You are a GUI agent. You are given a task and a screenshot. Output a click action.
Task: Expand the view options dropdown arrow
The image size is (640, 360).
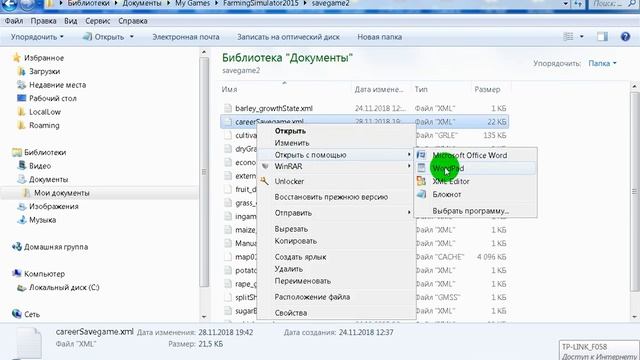point(582,37)
